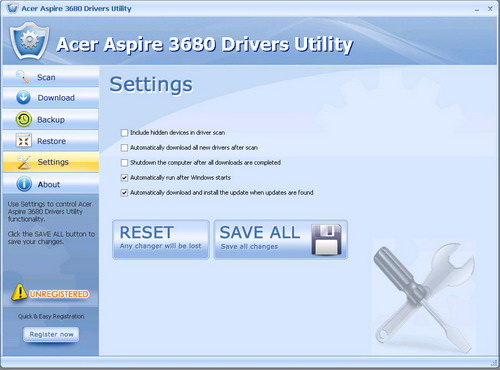Switch to the Backup section
Image resolution: width=500 pixels, height=370 pixels.
[51, 119]
